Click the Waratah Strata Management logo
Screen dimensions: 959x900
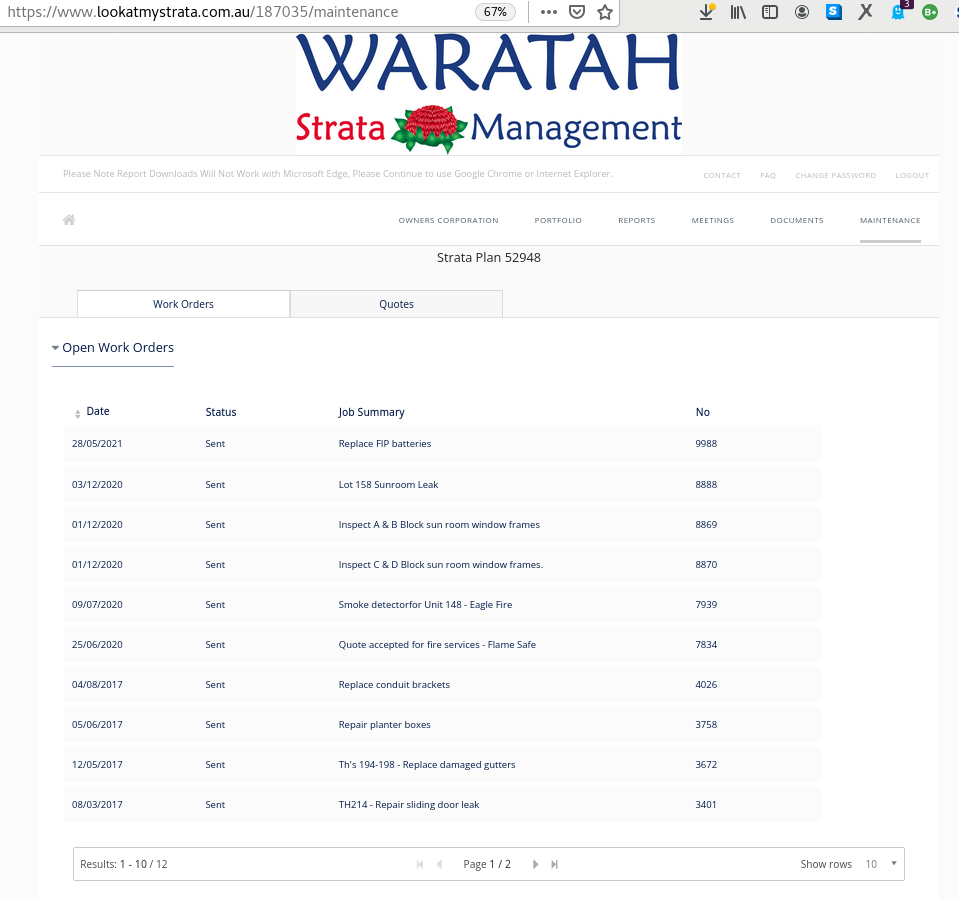pyautogui.click(x=489, y=93)
